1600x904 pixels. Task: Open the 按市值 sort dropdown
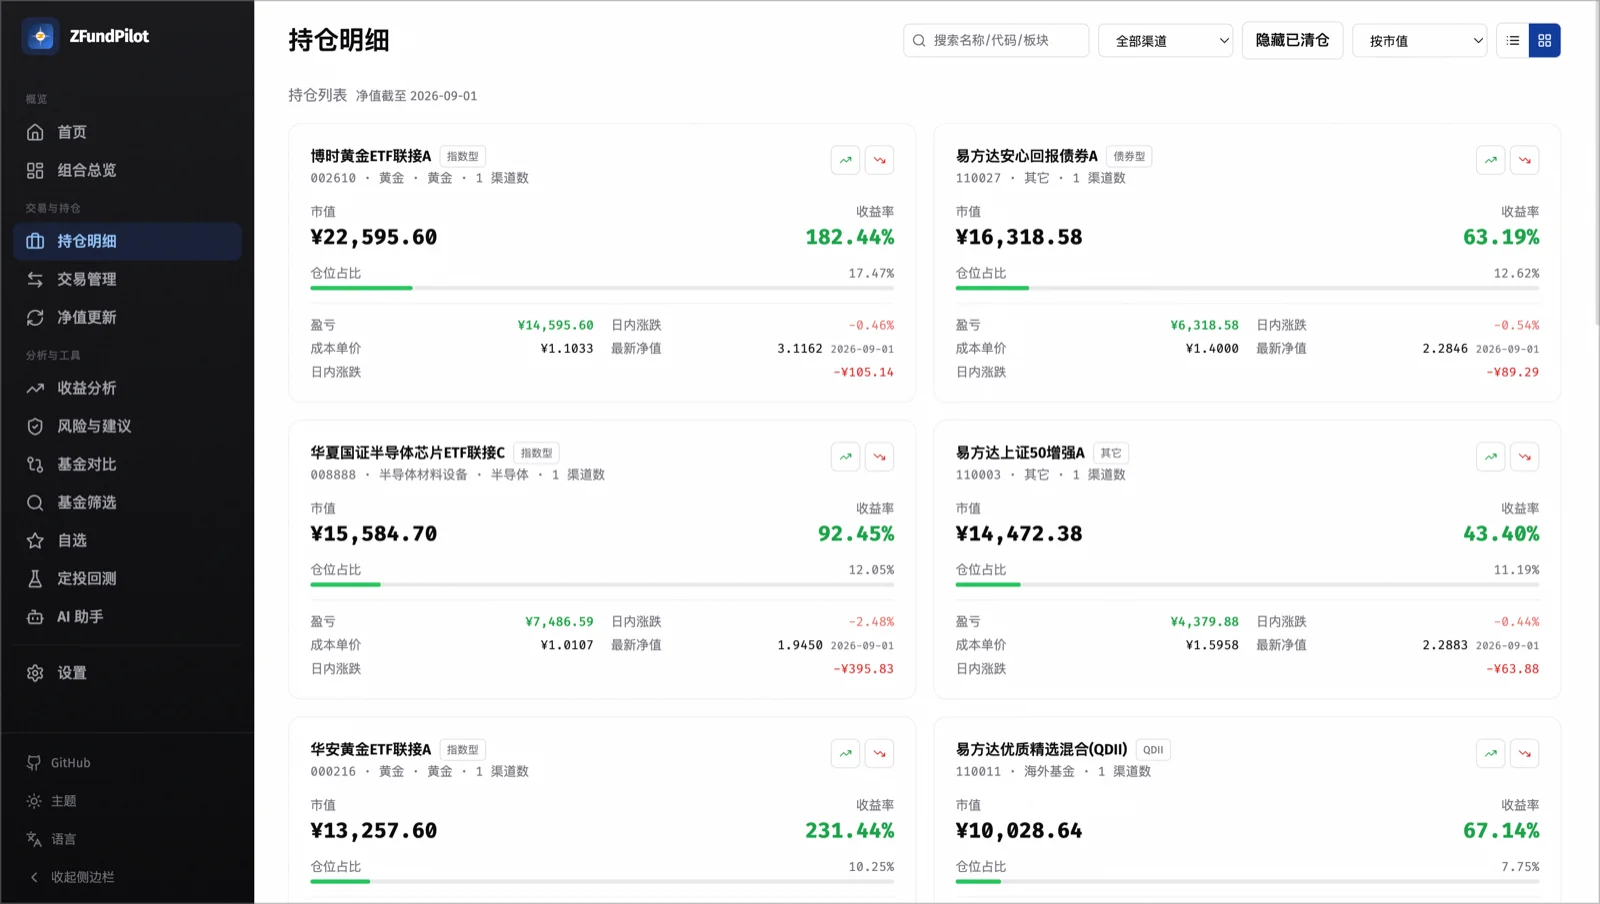point(1419,41)
